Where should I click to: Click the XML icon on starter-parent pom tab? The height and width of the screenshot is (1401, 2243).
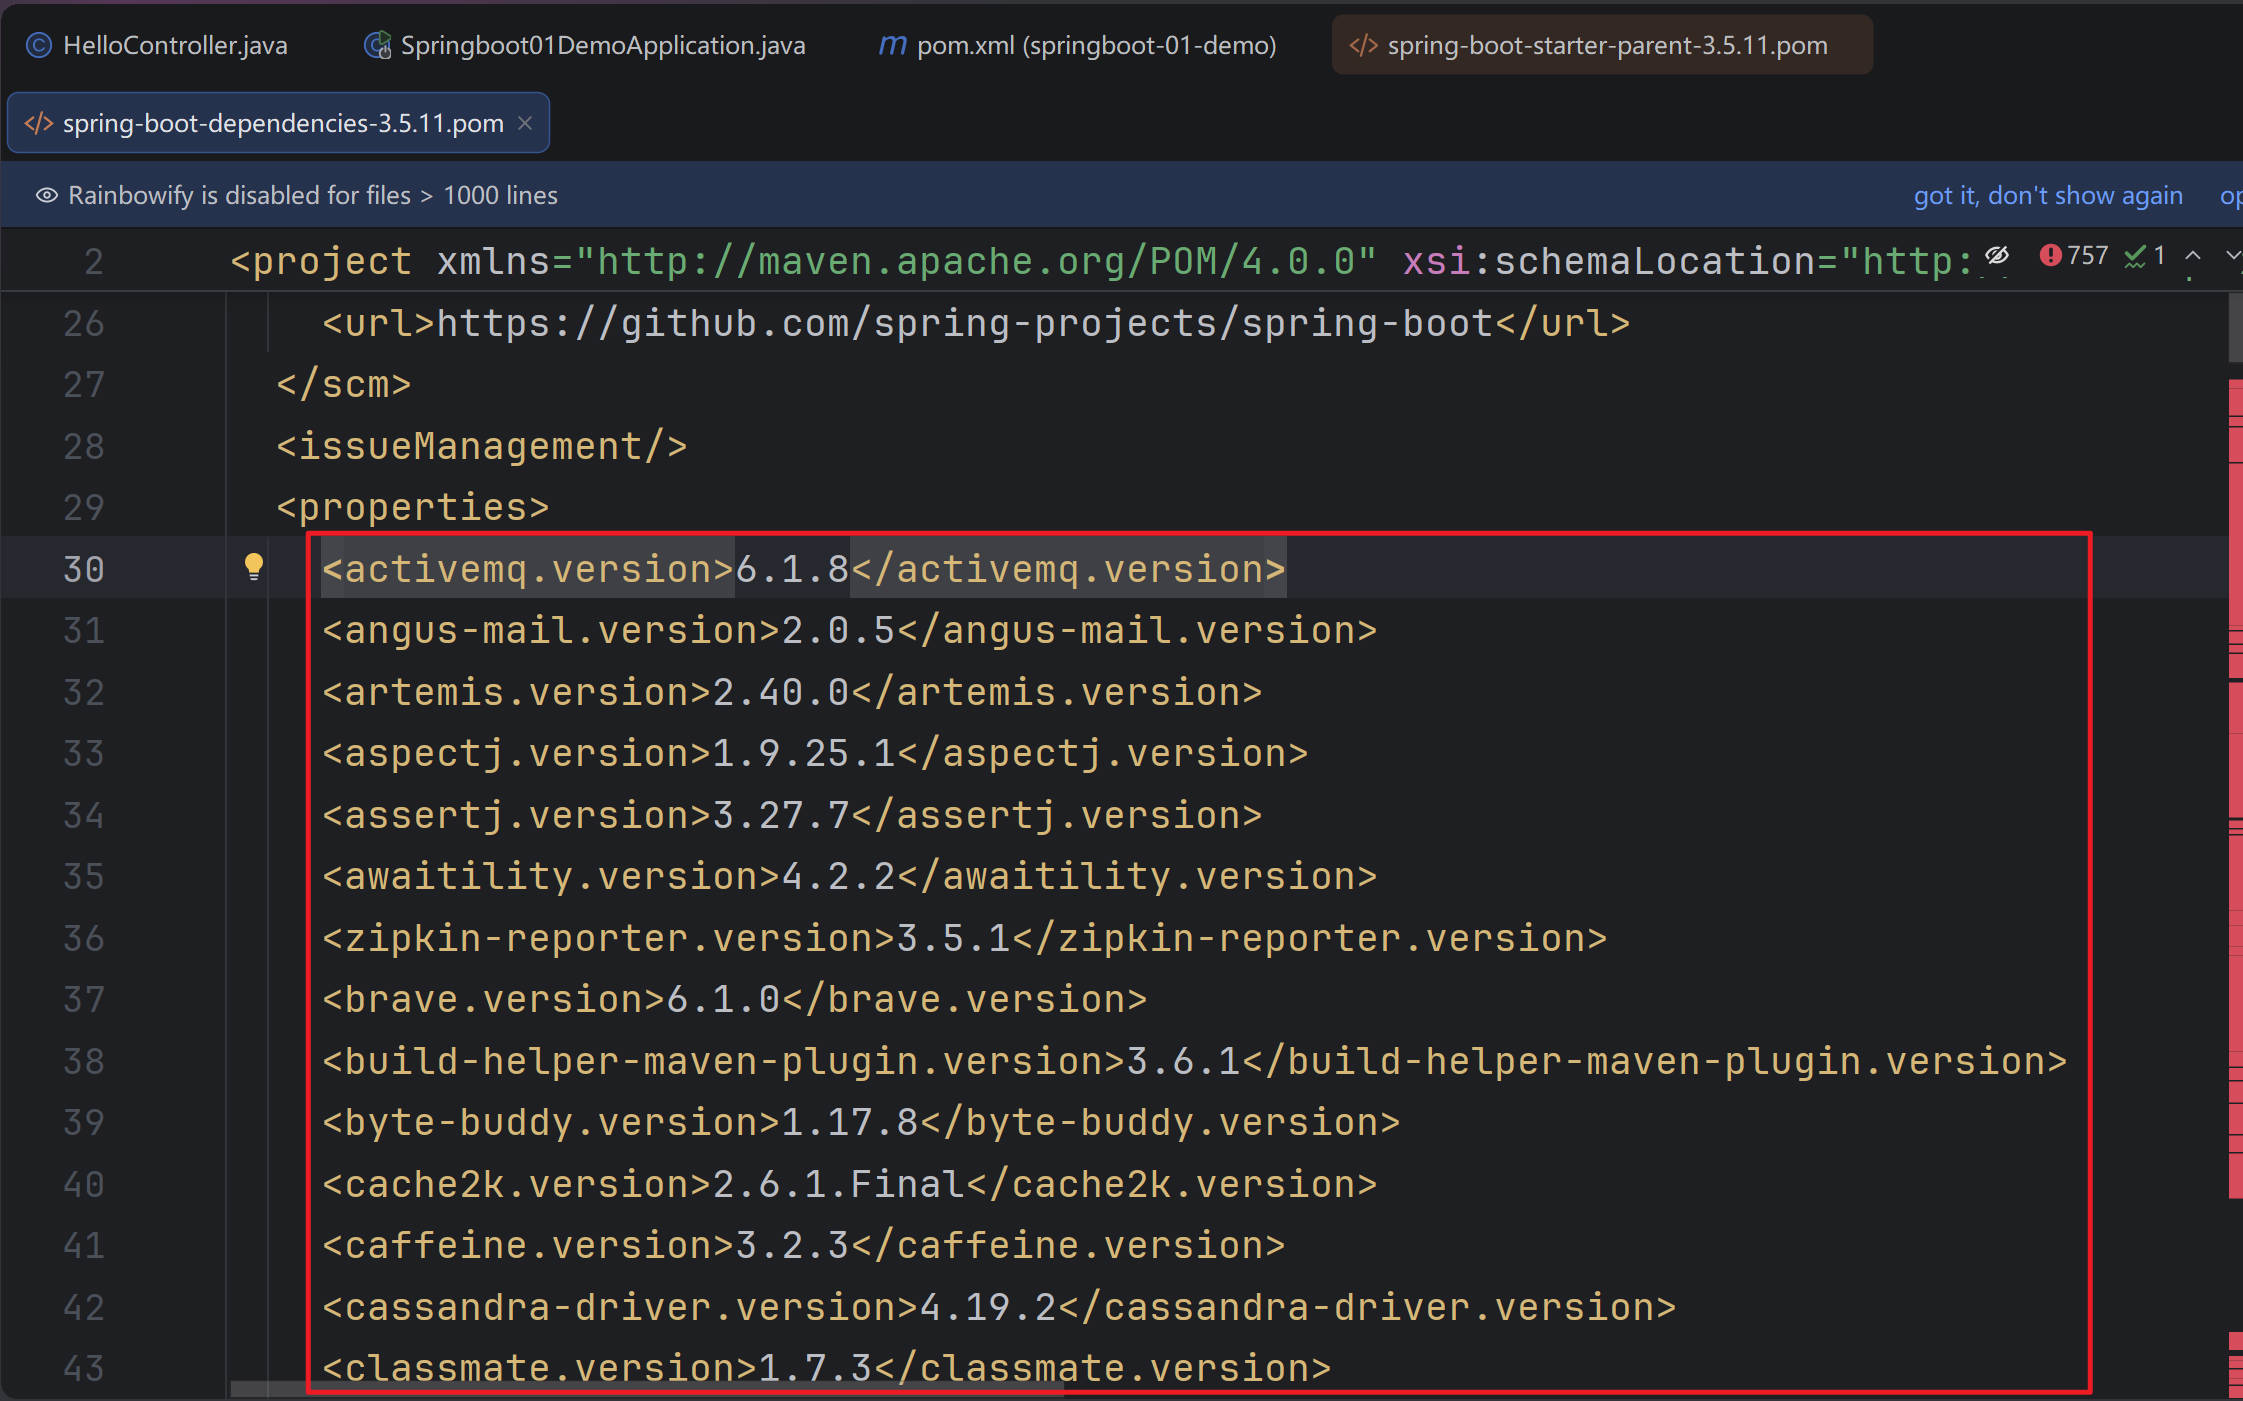(x=1363, y=46)
